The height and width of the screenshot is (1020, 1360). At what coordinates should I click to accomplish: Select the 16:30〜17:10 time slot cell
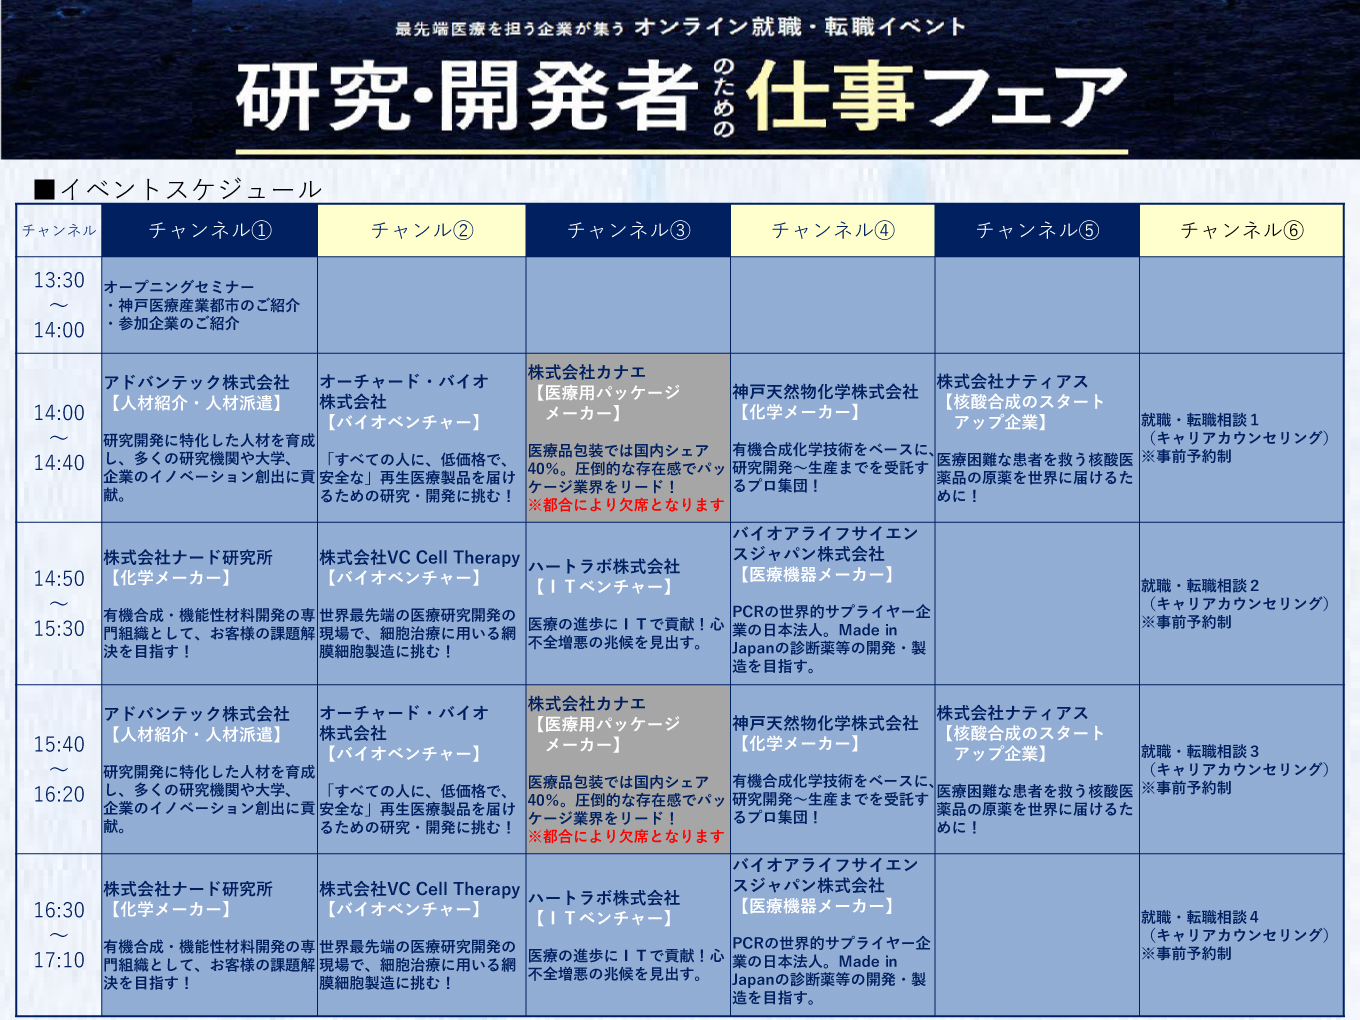[x=59, y=935]
